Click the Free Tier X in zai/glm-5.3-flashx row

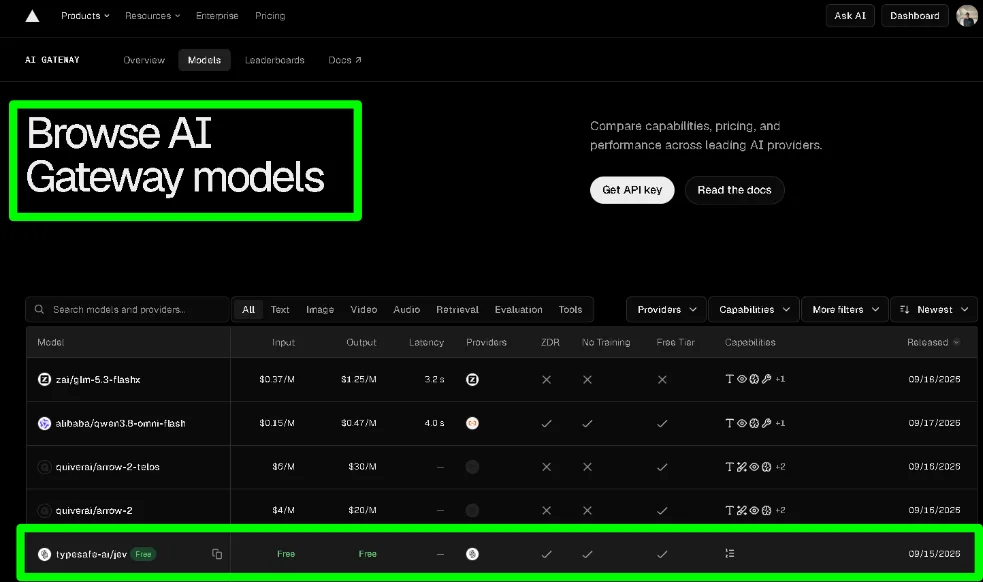click(662, 379)
